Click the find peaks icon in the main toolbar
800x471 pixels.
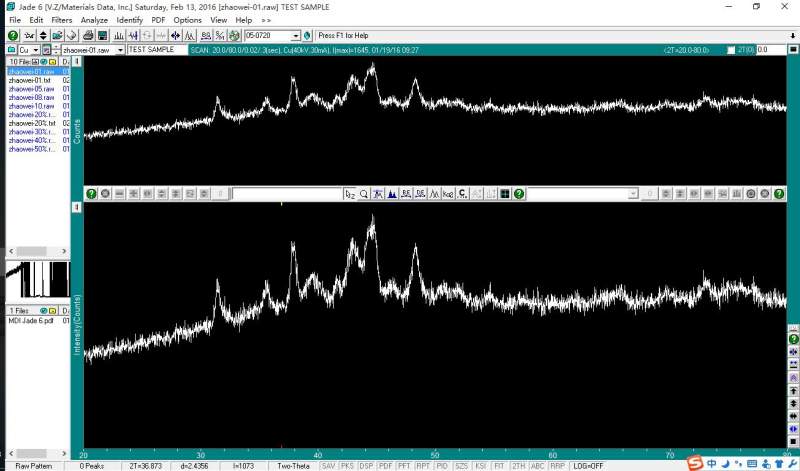119,36
